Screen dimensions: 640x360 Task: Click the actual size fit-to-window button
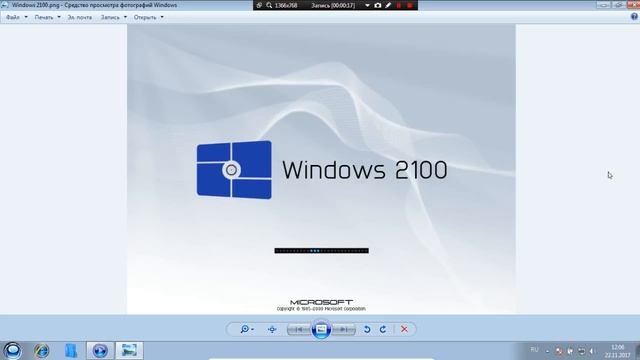click(272, 329)
